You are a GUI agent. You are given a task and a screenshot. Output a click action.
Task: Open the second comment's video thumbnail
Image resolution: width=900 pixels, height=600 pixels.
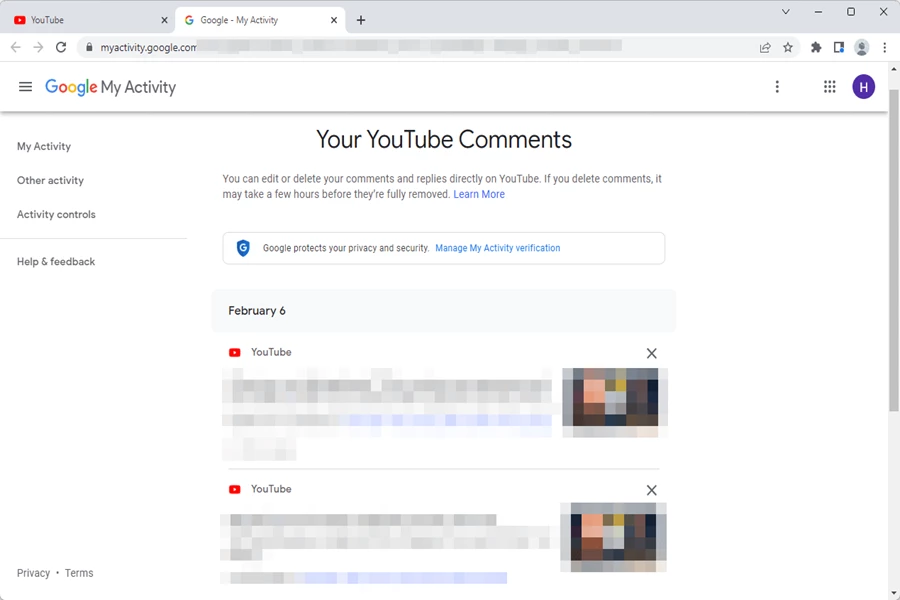614,537
